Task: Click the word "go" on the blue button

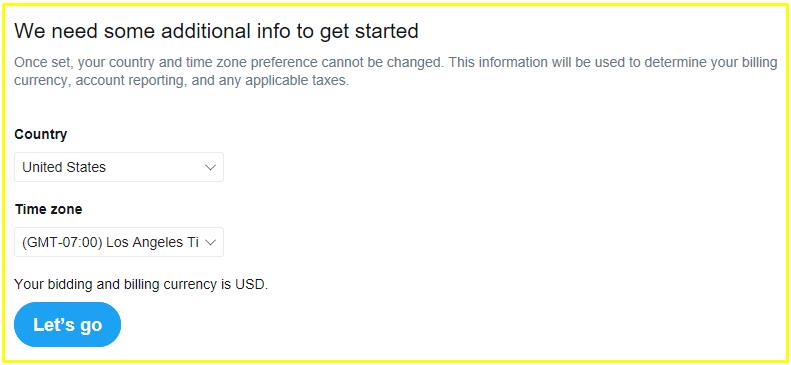Action: tap(91, 326)
